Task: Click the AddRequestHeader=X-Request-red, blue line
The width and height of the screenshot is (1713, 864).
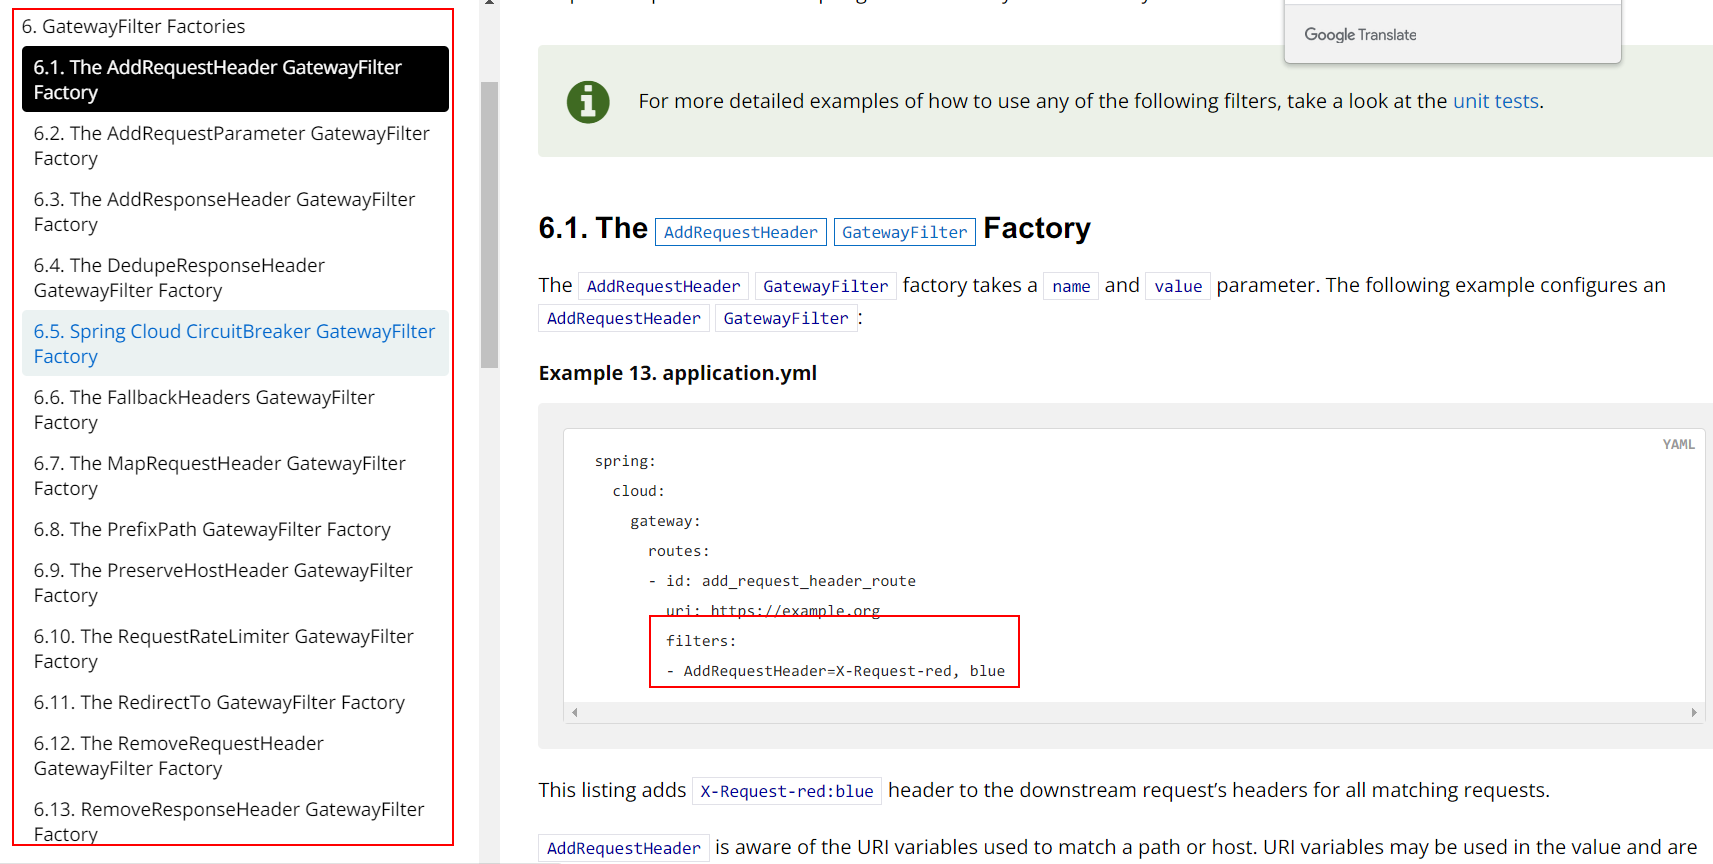Action: (836, 671)
